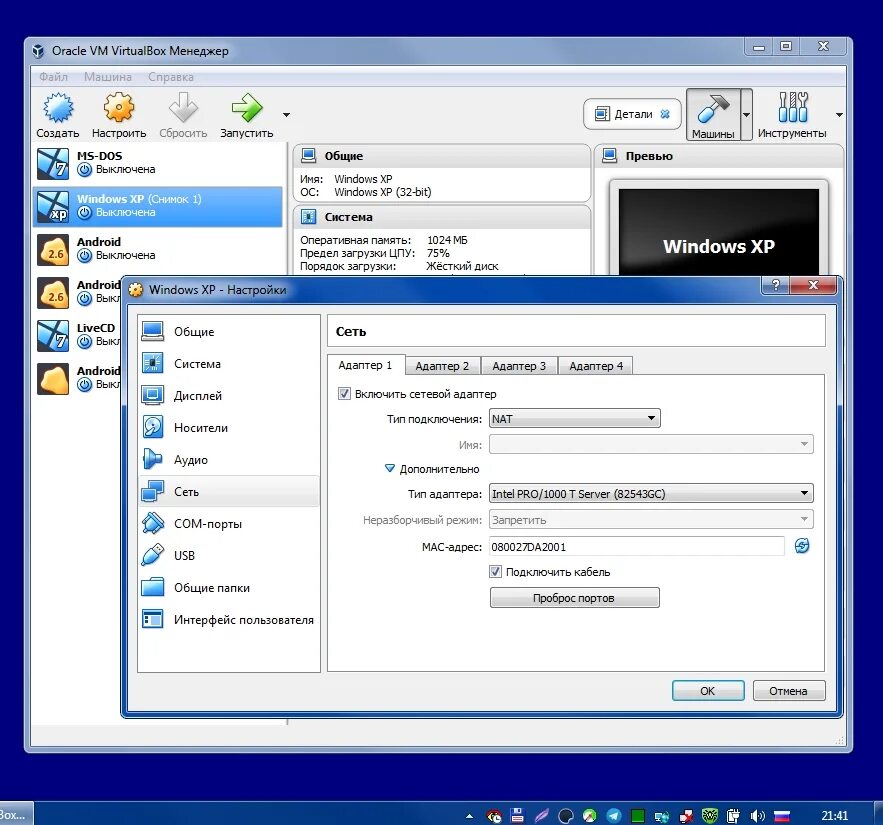This screenshot has width=883, height=825.
Task: Open the Справка menu
Action: [x=171, y=77]
